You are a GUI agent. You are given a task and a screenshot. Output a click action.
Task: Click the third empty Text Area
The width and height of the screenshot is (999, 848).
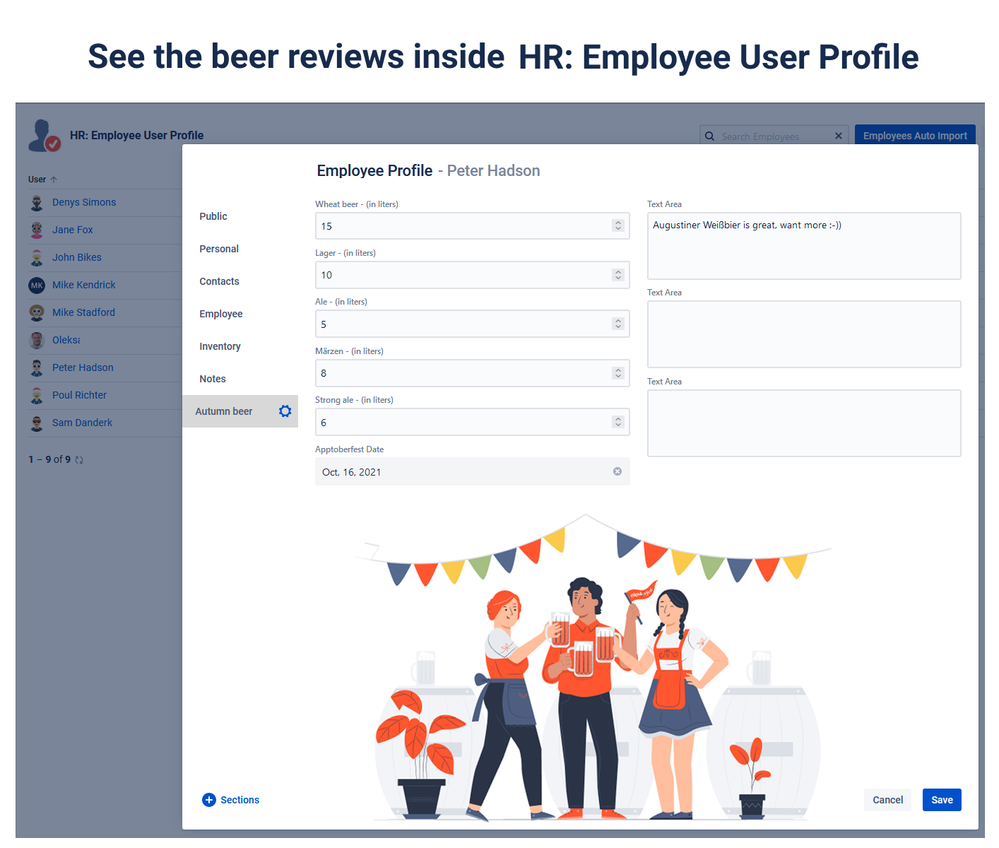pyautogui.click(x=804, y=423)
